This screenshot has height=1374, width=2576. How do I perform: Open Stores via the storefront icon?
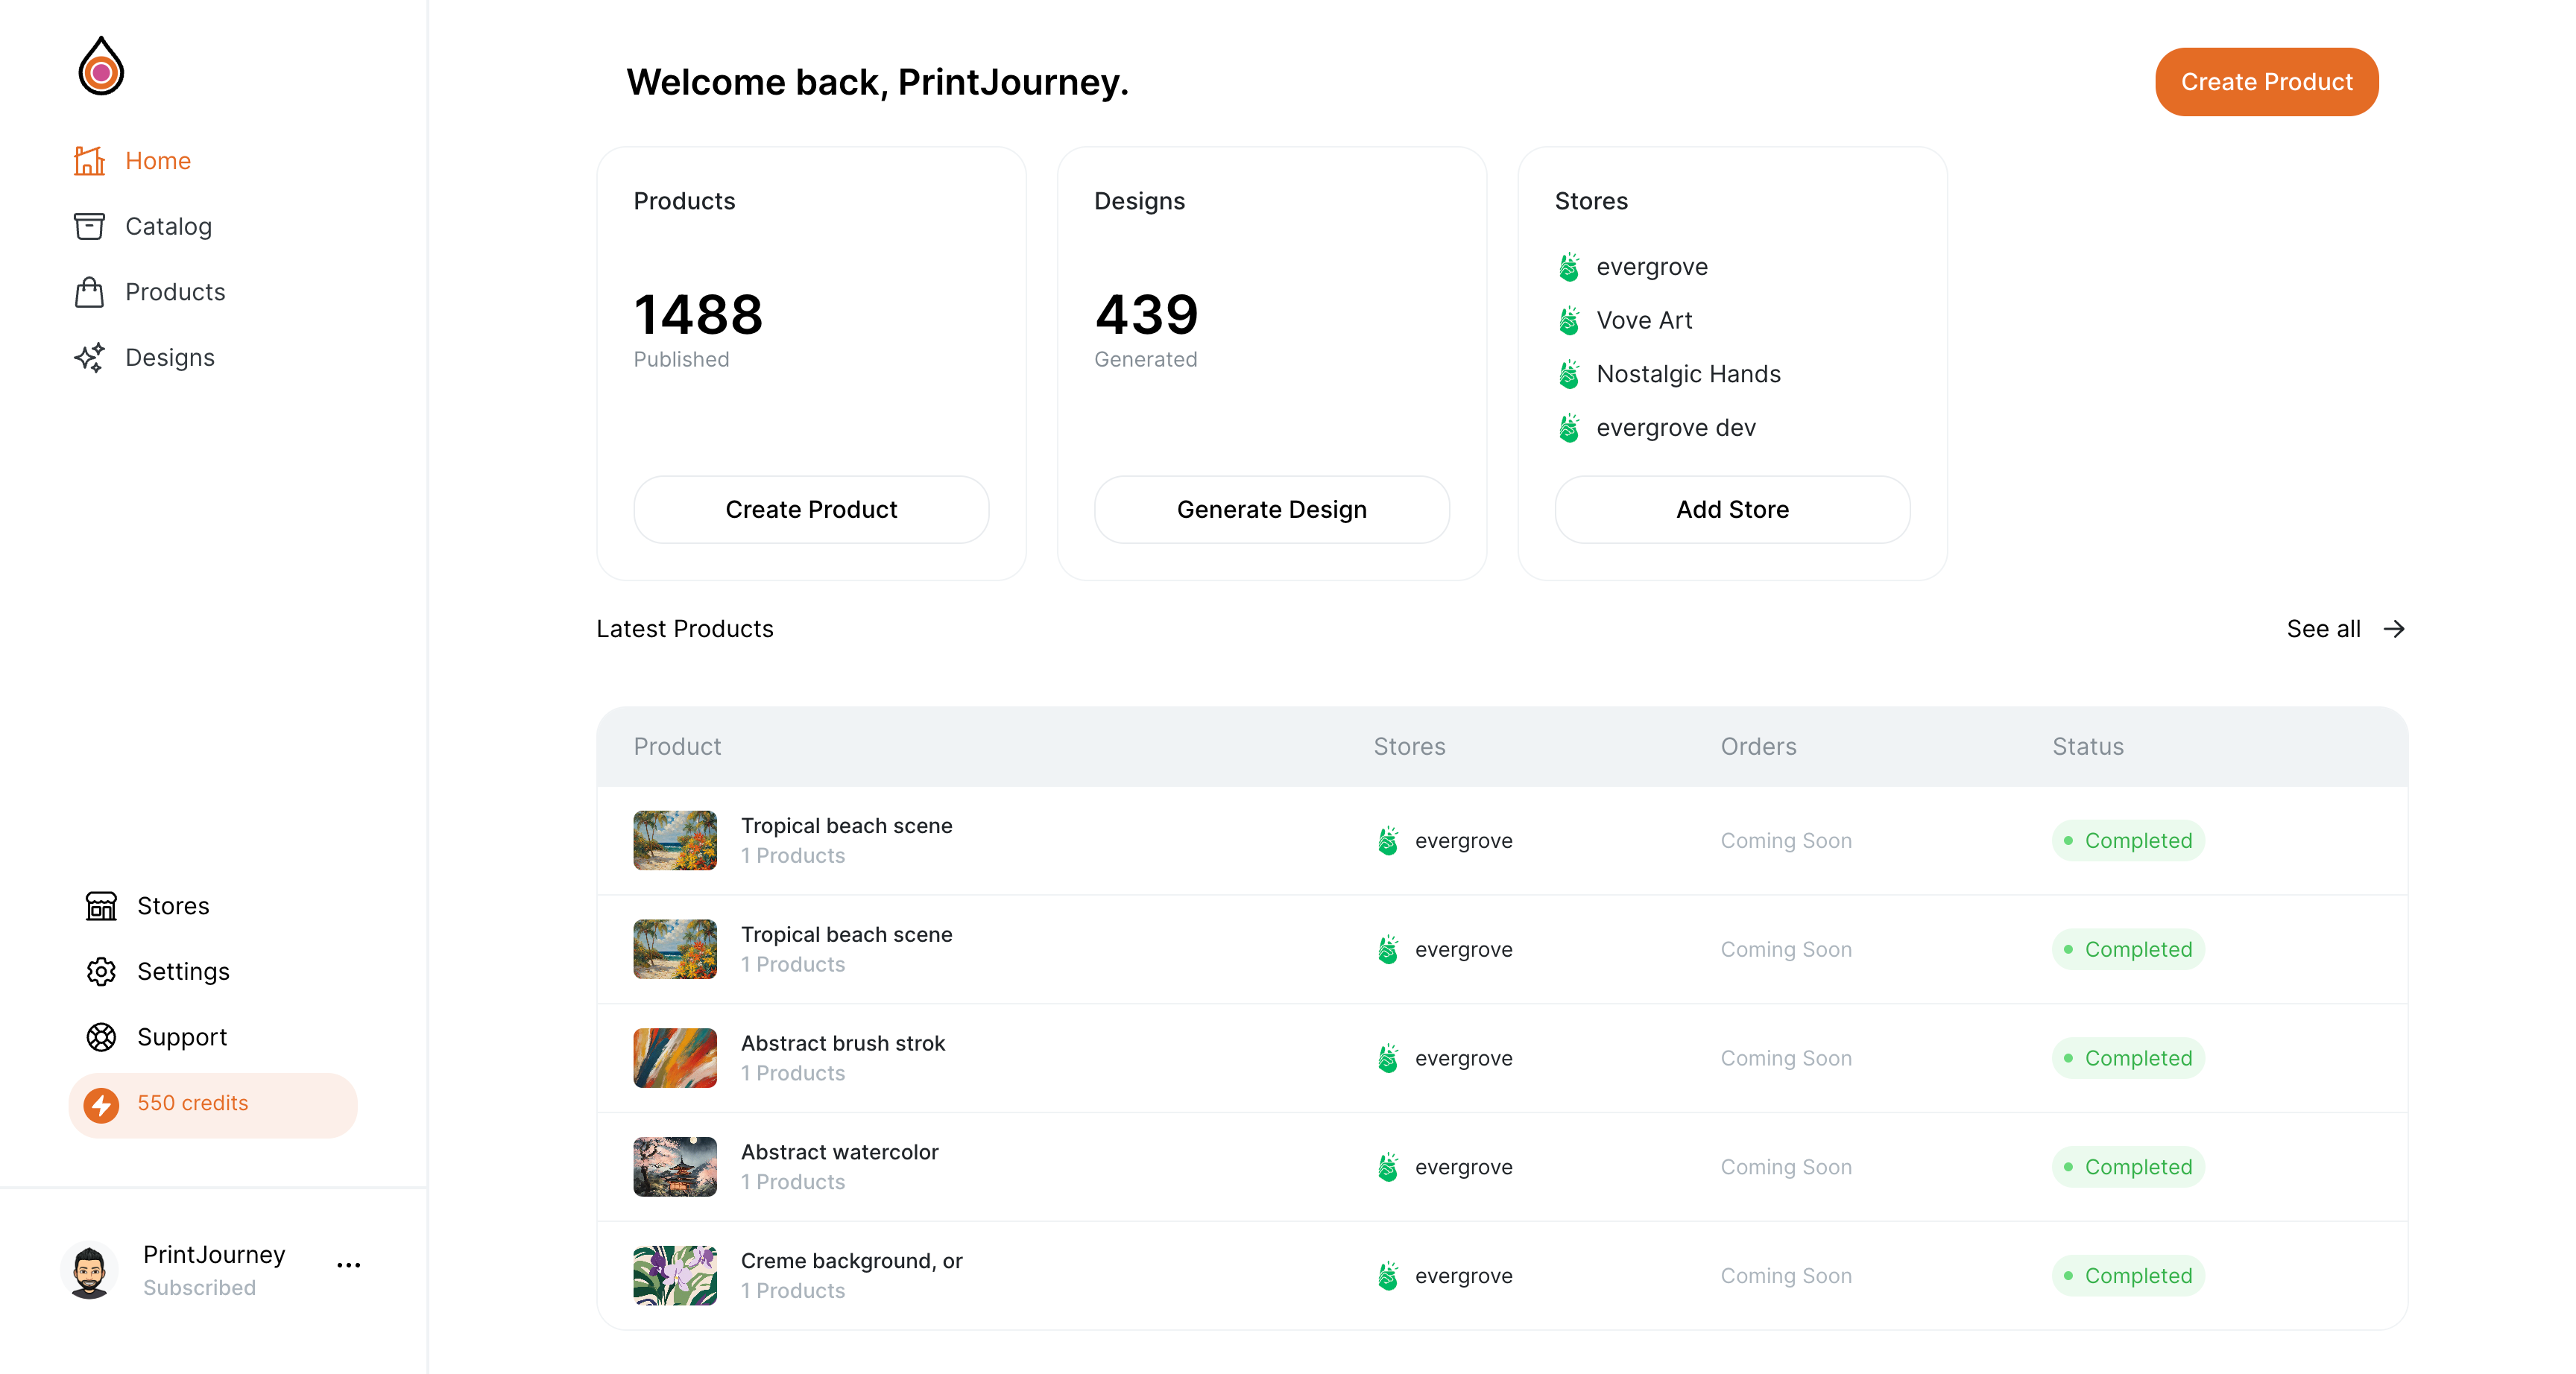point(101,906)
